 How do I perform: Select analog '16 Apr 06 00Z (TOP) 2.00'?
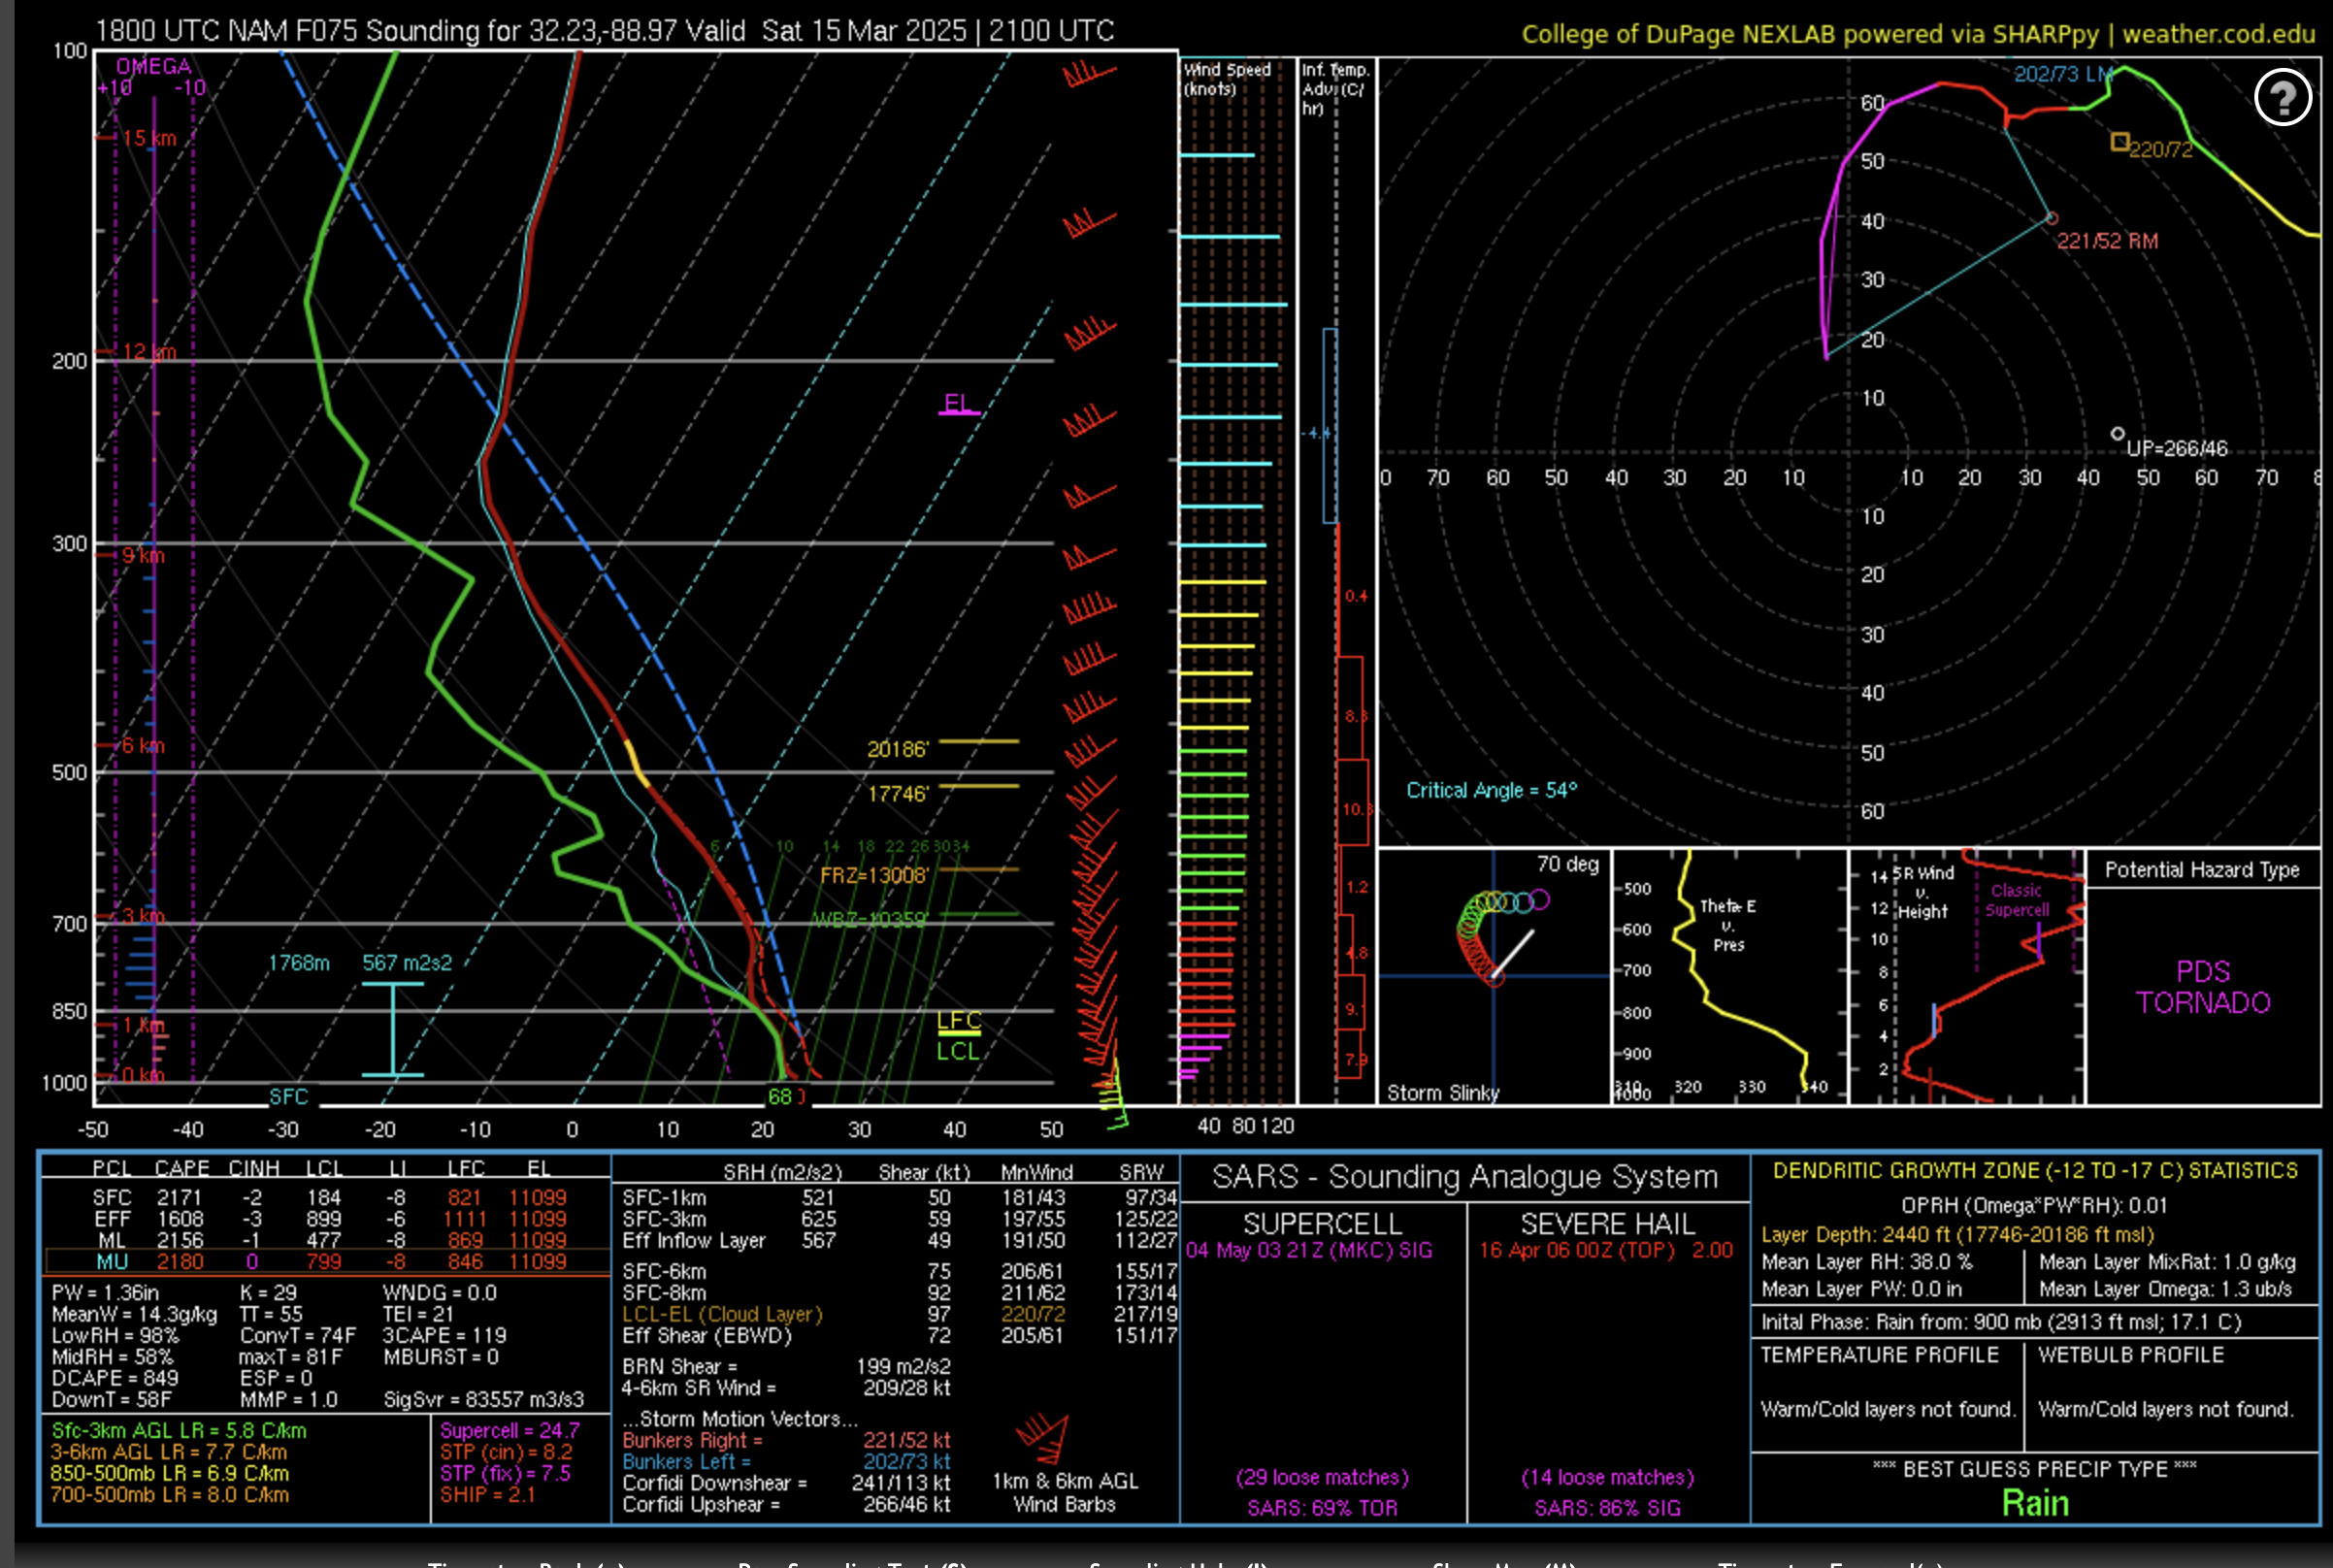(x=1606, y=1250)
